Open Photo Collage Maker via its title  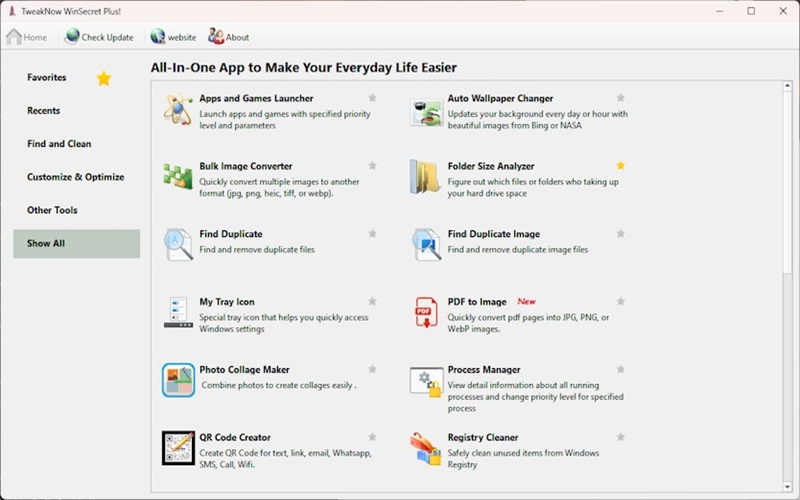[x=244, y=370]
